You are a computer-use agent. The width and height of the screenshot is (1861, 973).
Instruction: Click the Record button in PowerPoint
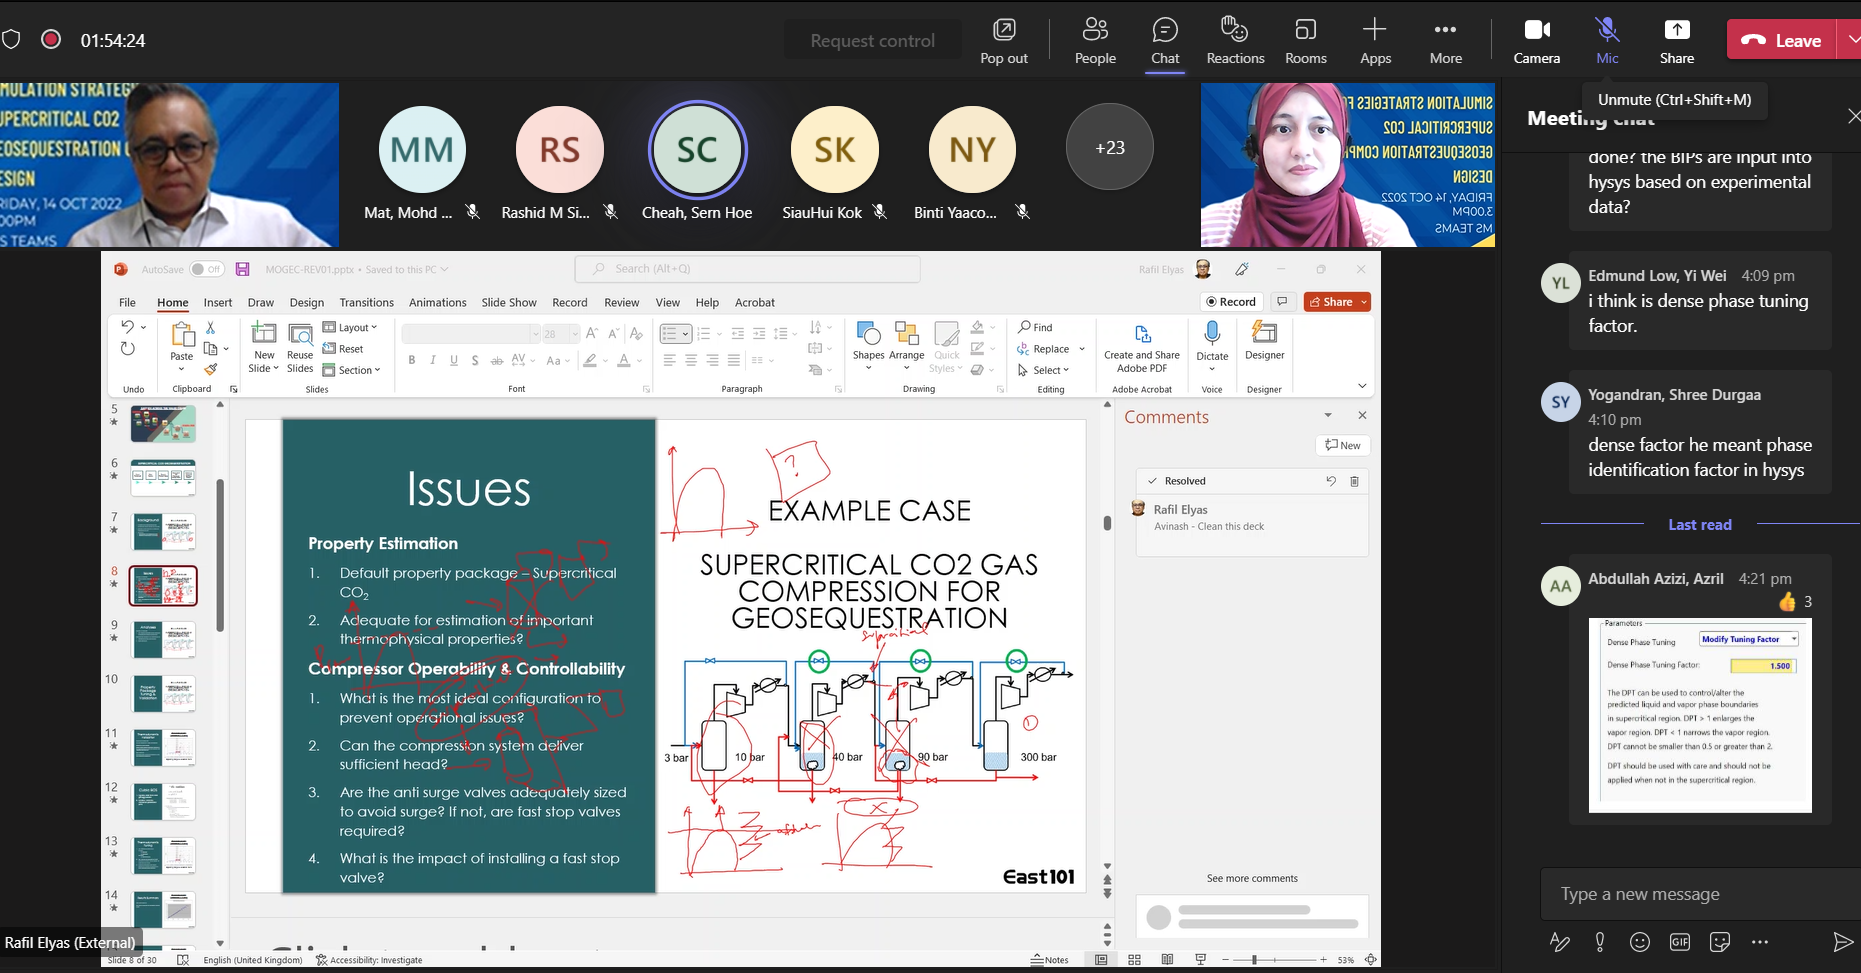click(1230, 302)
